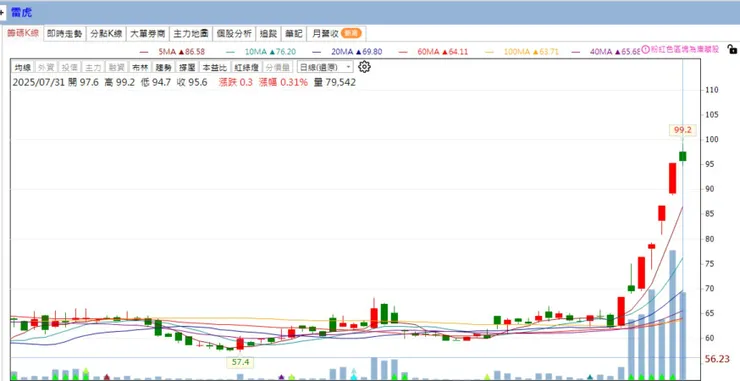Image resolution: width=740 pixels, height=381 pixels.
Task: Click the 20MA legend color line
Action: [316, 52]
